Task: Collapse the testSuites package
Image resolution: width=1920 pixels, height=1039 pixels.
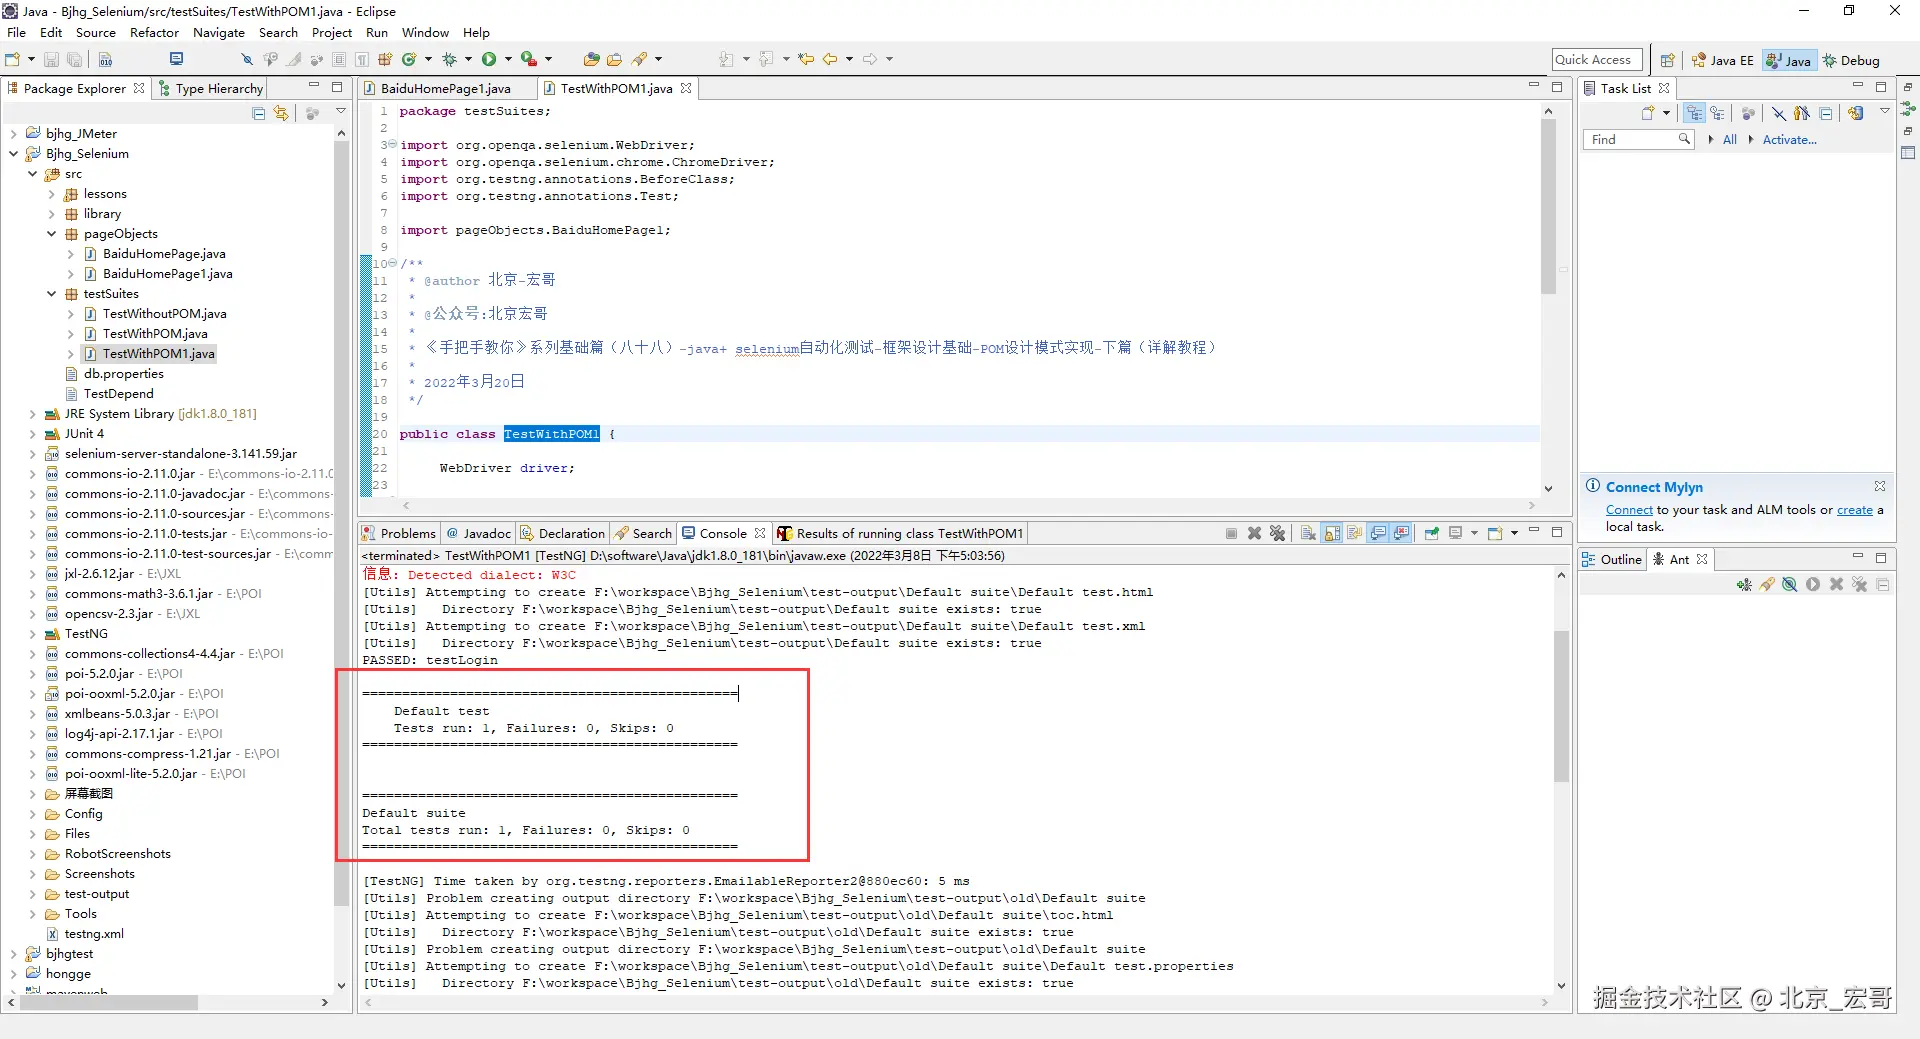Action: (x=52, y=294)
